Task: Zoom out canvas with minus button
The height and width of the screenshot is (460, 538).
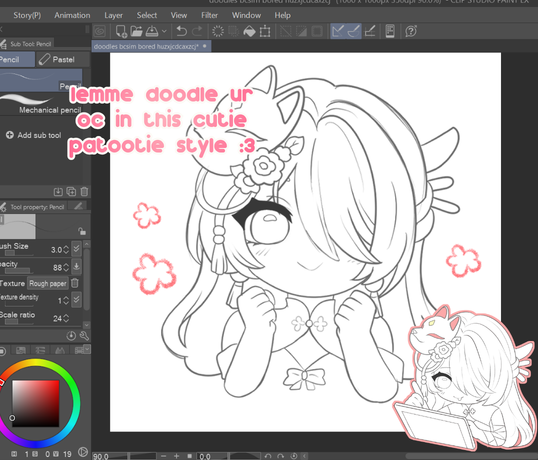Action: (x=163, y=456)
